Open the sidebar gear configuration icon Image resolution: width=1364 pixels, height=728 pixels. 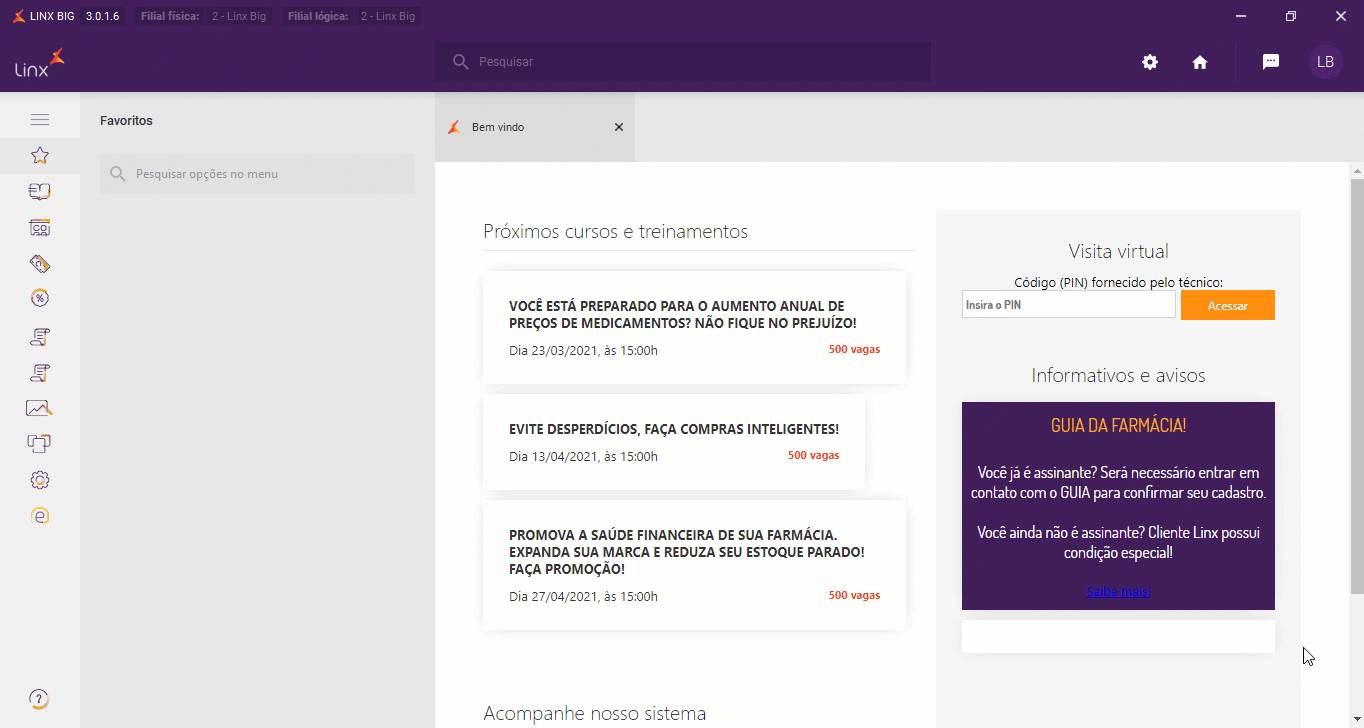pyautogui.click(x=40, y=480)
